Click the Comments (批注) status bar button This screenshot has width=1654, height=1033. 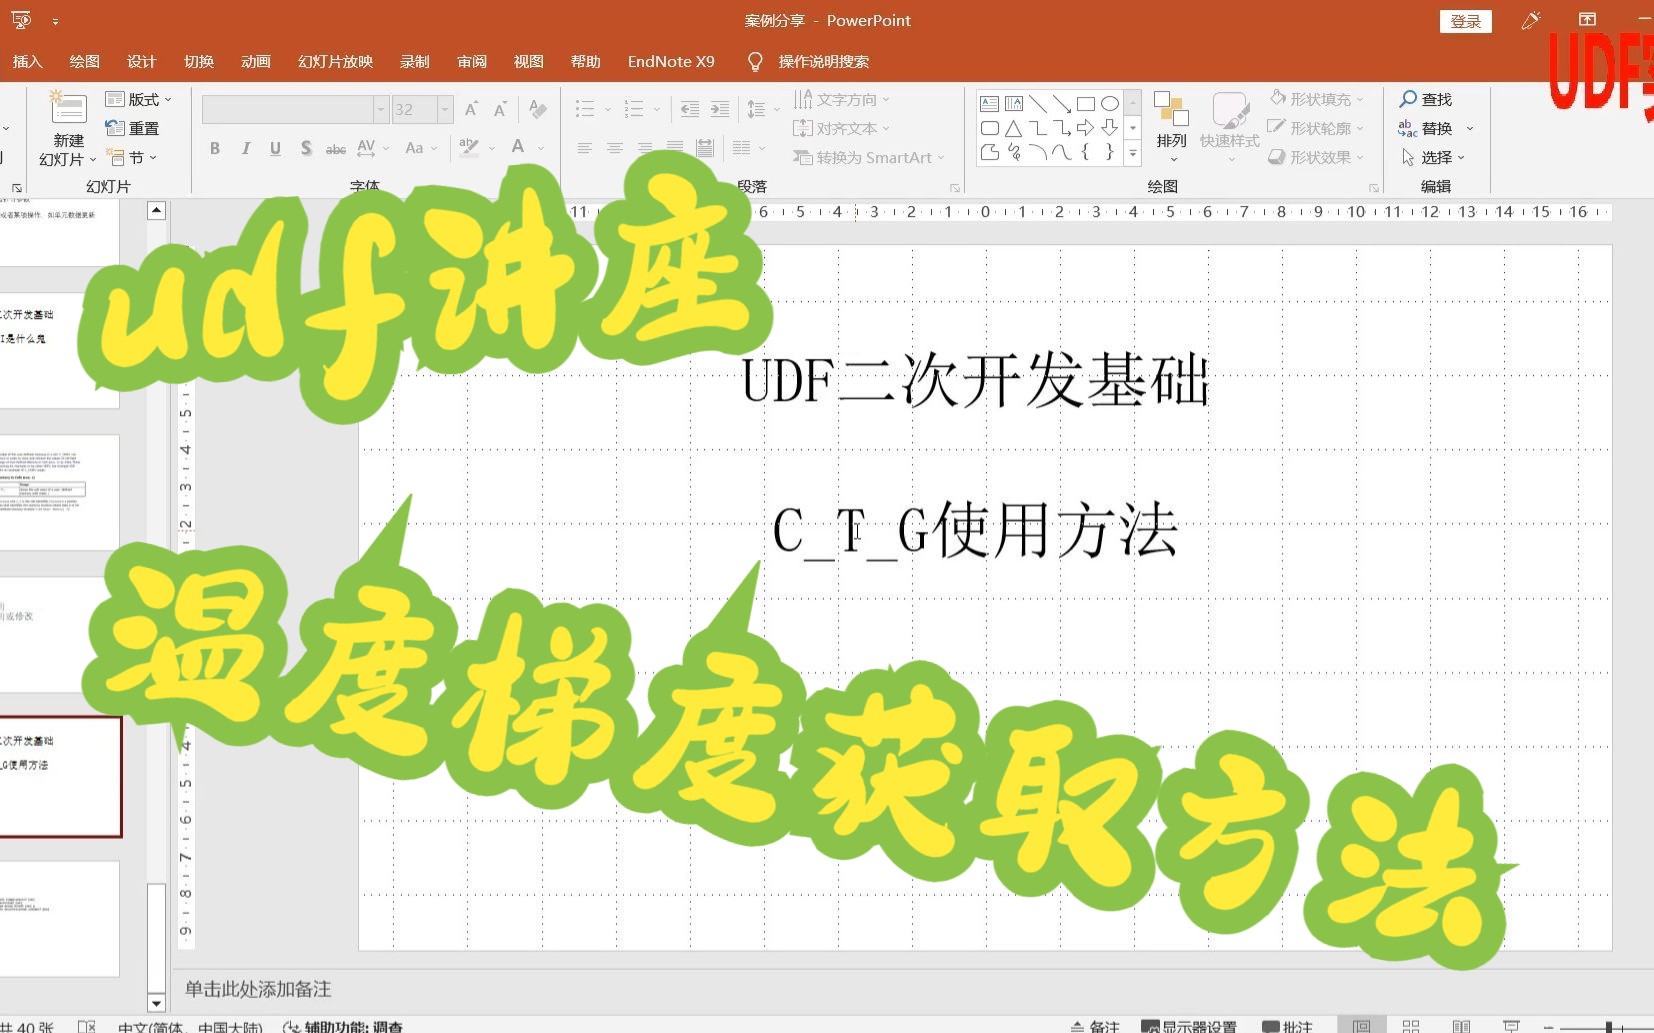tap(1287, 1026)
